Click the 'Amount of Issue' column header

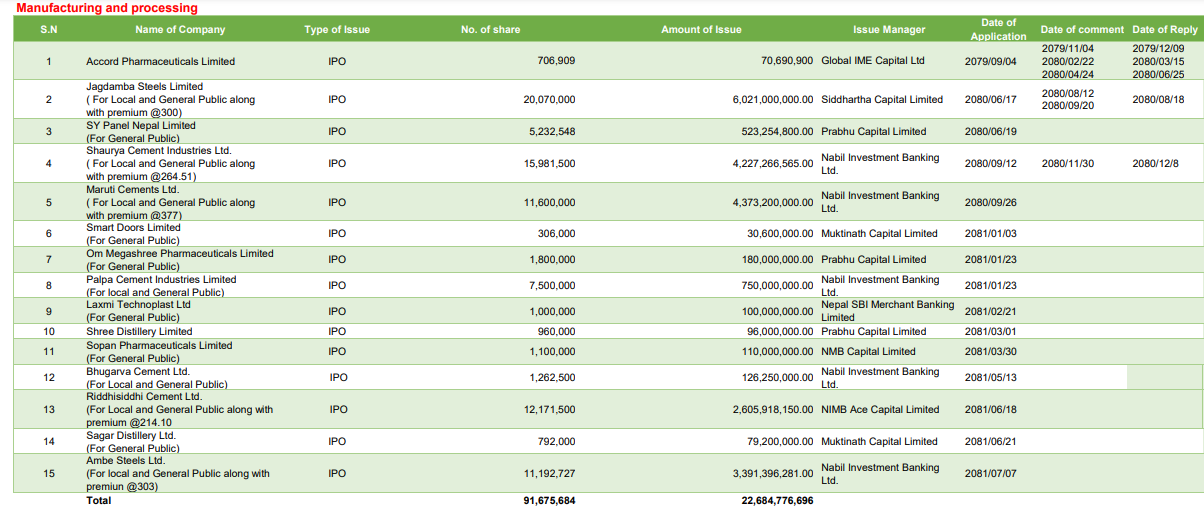701,29
